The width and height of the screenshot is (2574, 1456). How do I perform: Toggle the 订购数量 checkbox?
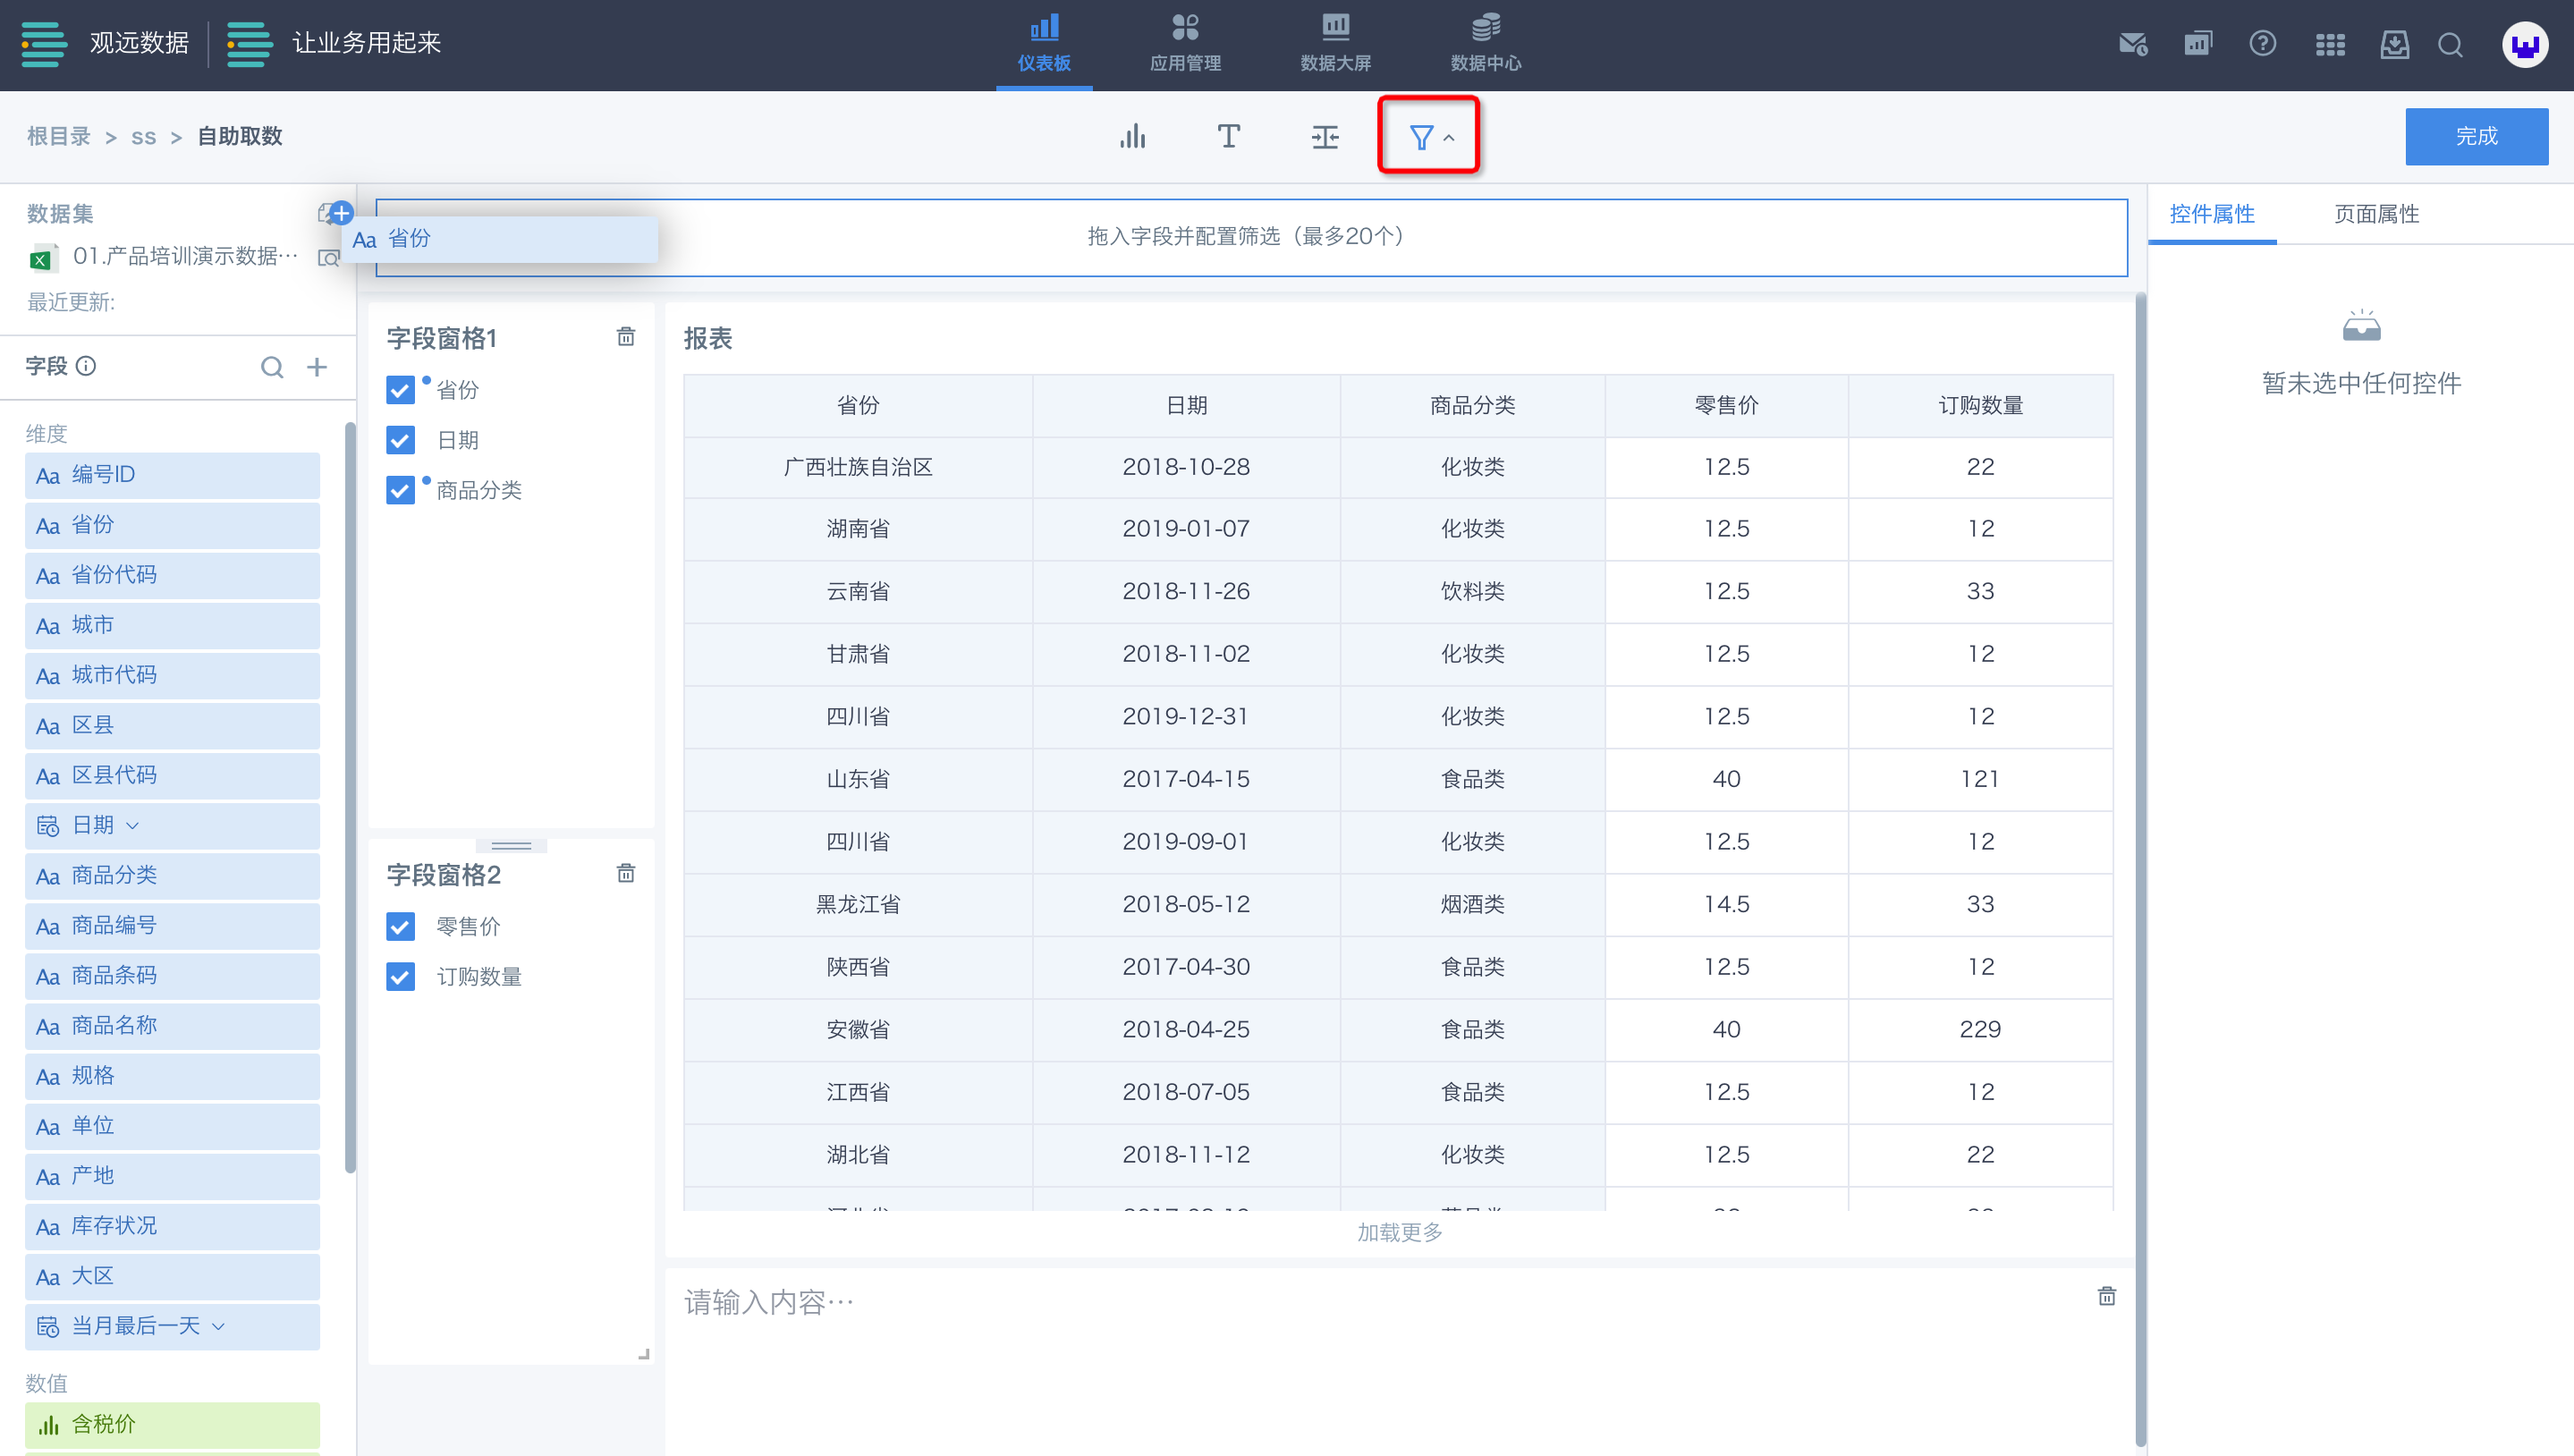[x=400, y=977]
